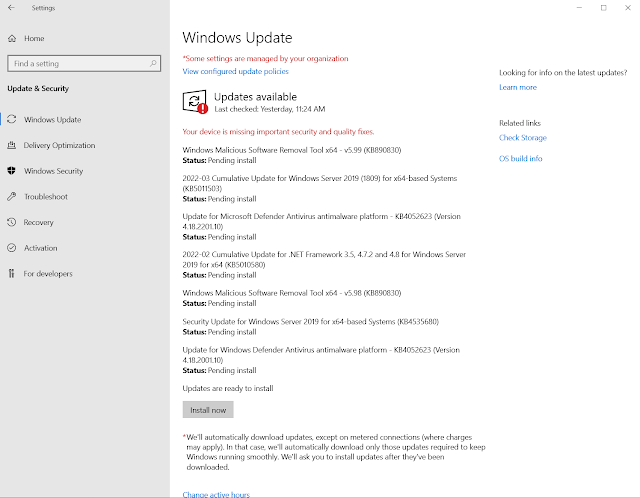This screenshot has width=640, height=498.
Task: Click the Updates available heading
Action: (256, 97)
